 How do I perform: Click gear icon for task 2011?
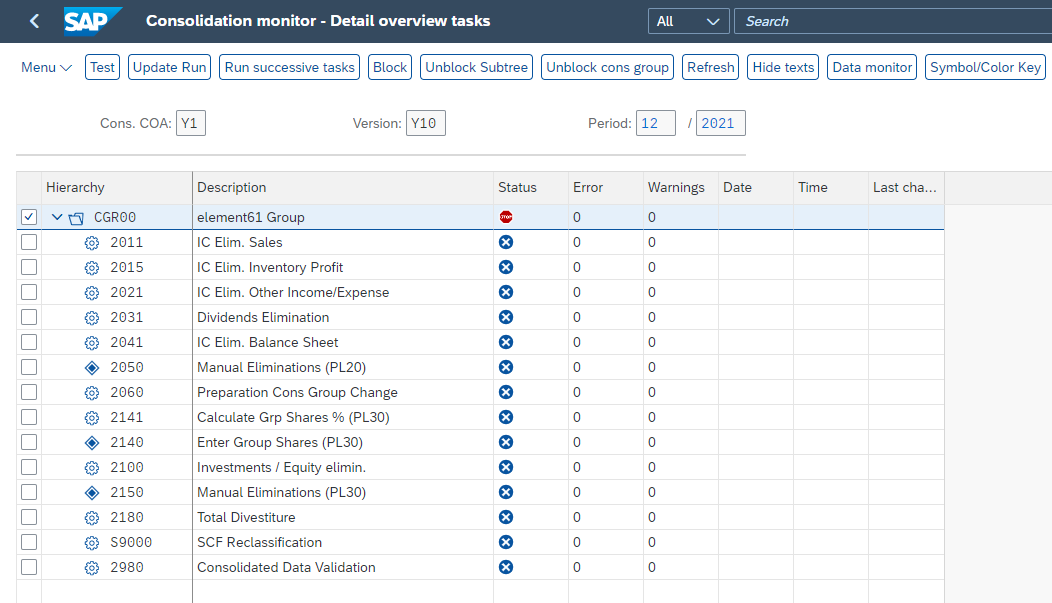pos(92,242)
